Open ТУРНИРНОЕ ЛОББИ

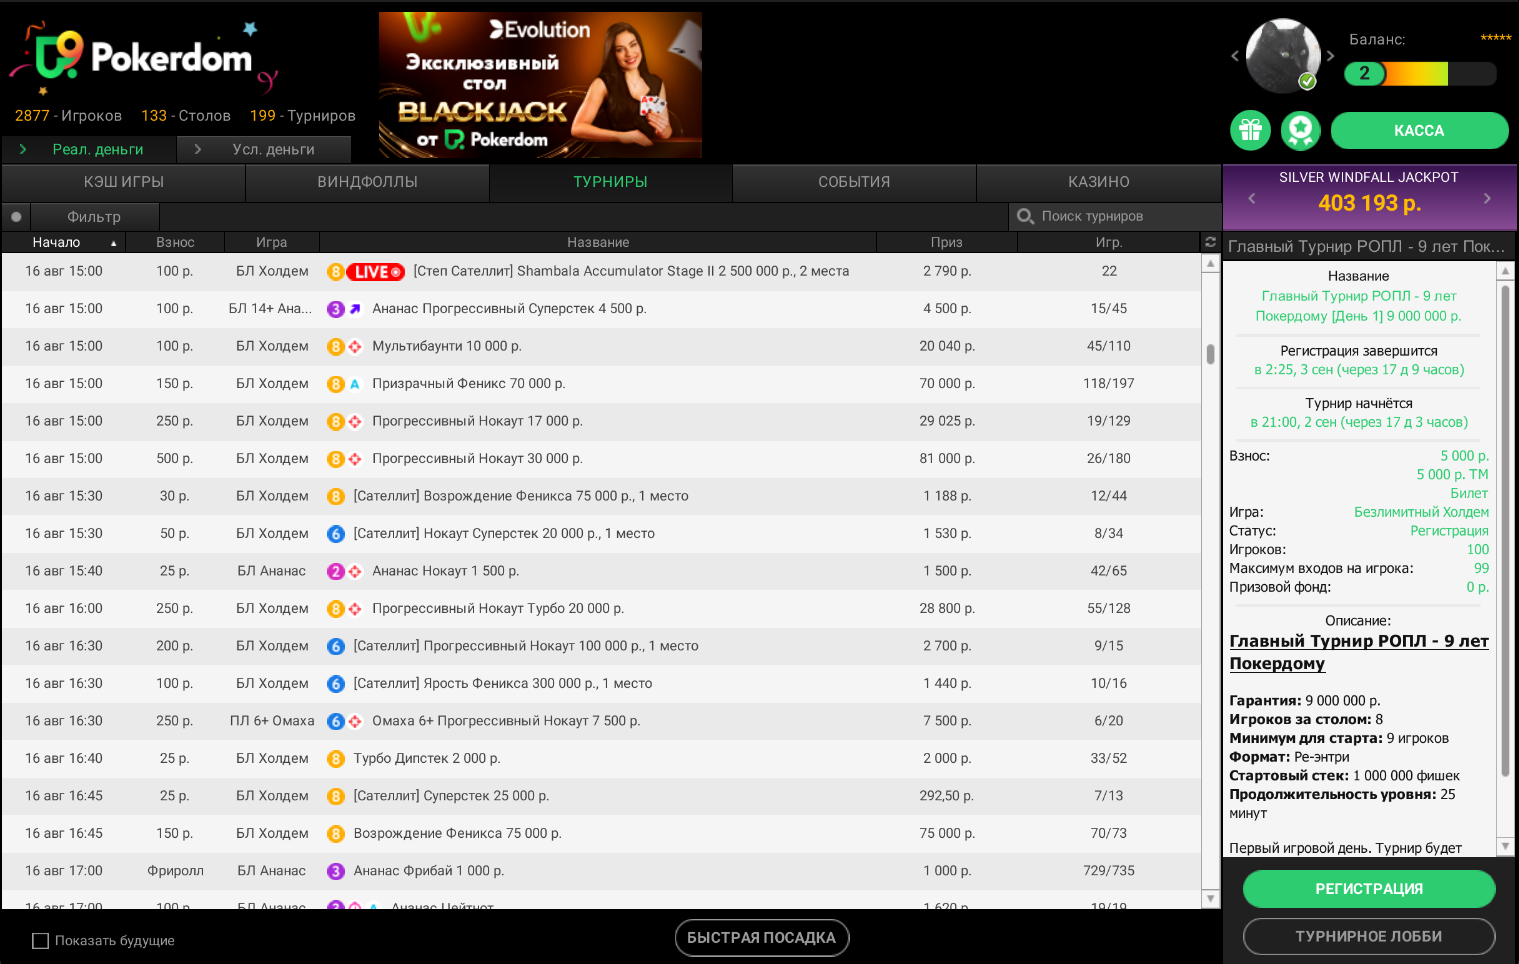tap(1369, 937)
